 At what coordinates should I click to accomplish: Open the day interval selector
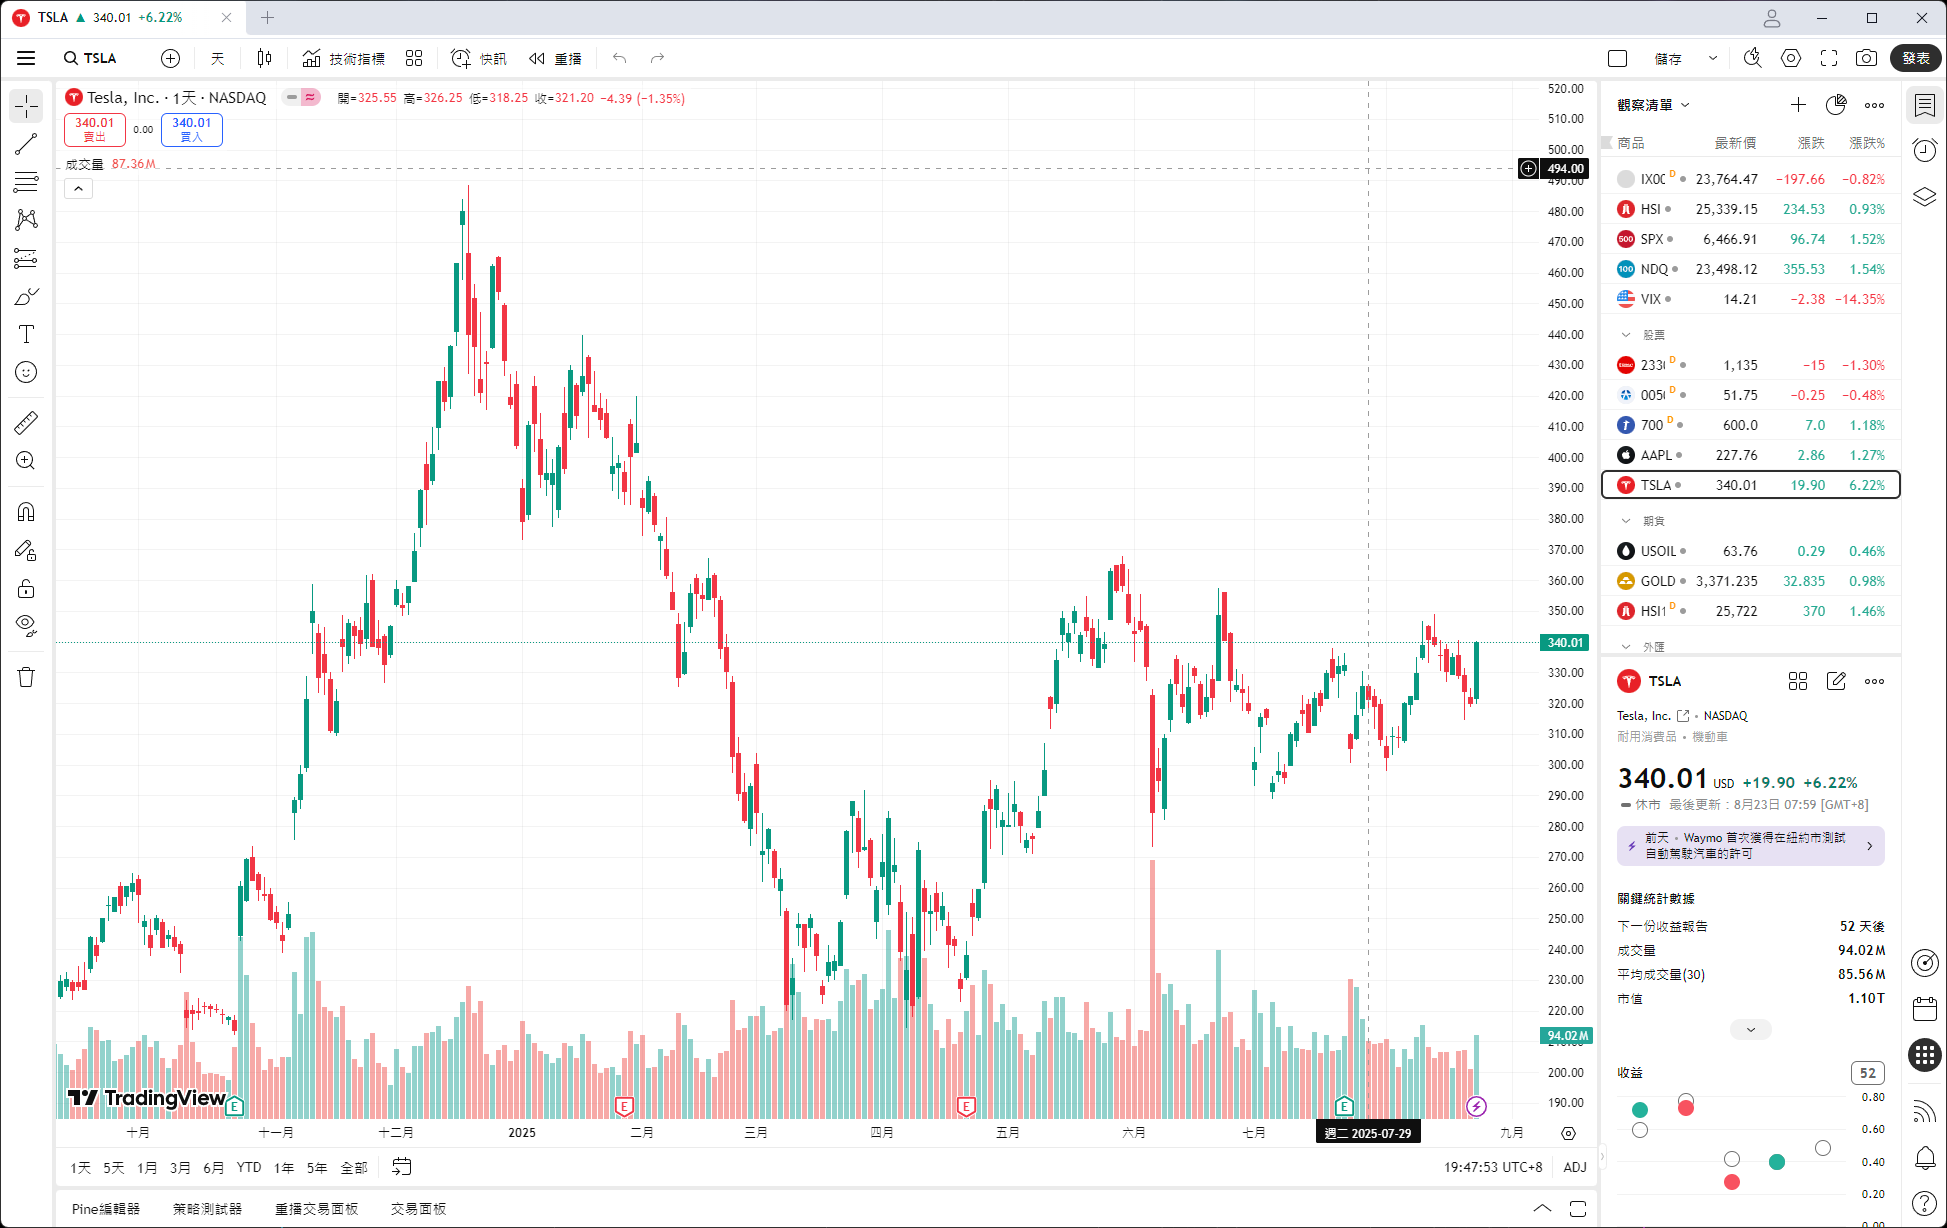[x=218, y=58]
